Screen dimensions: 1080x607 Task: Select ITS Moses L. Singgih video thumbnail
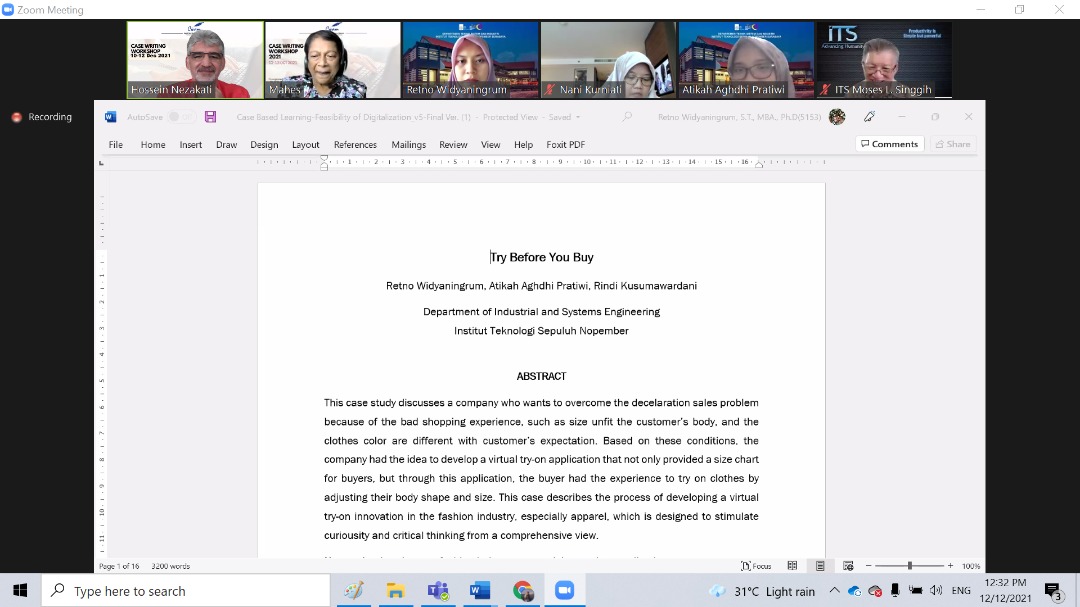(x=884, y=60)
